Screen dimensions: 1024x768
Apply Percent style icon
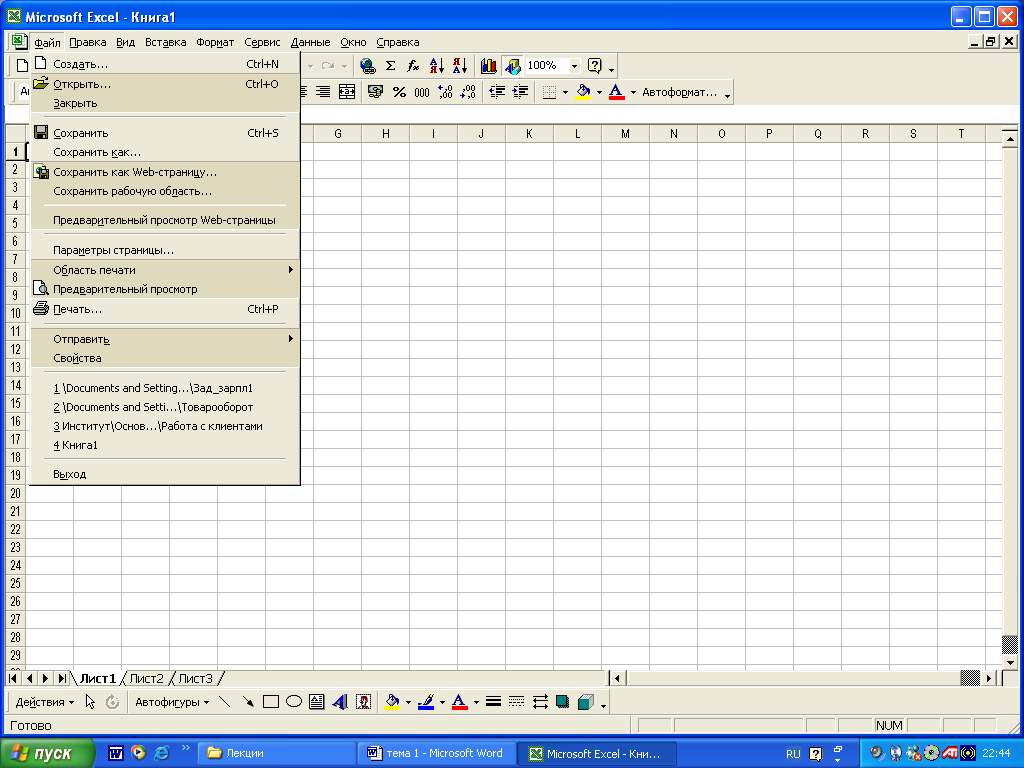399,92
